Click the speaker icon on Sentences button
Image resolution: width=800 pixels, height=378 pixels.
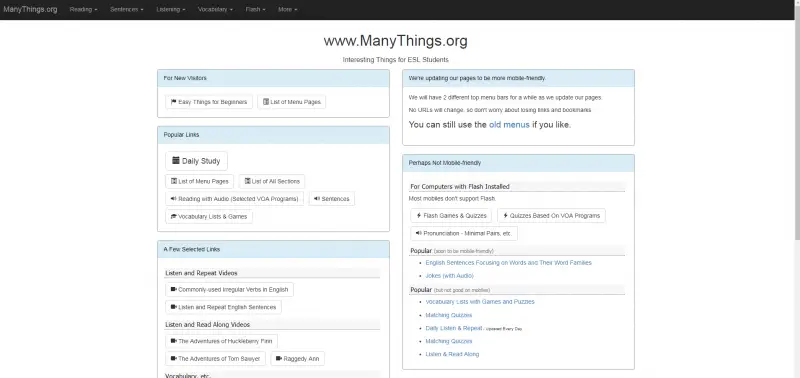(x=317, y=199)
